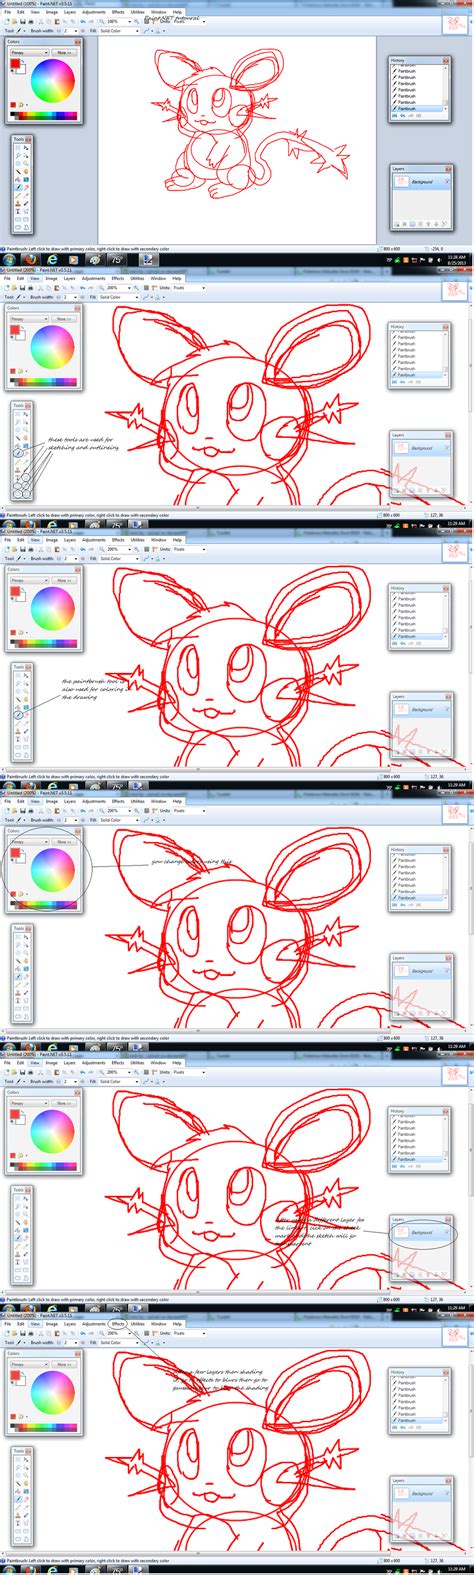The height and width of the screenshot is (1575, 474).
Task: Click the '800 x 600' image size readout in the zoomed-out screenshot's status bar
Action: [389, 249]
